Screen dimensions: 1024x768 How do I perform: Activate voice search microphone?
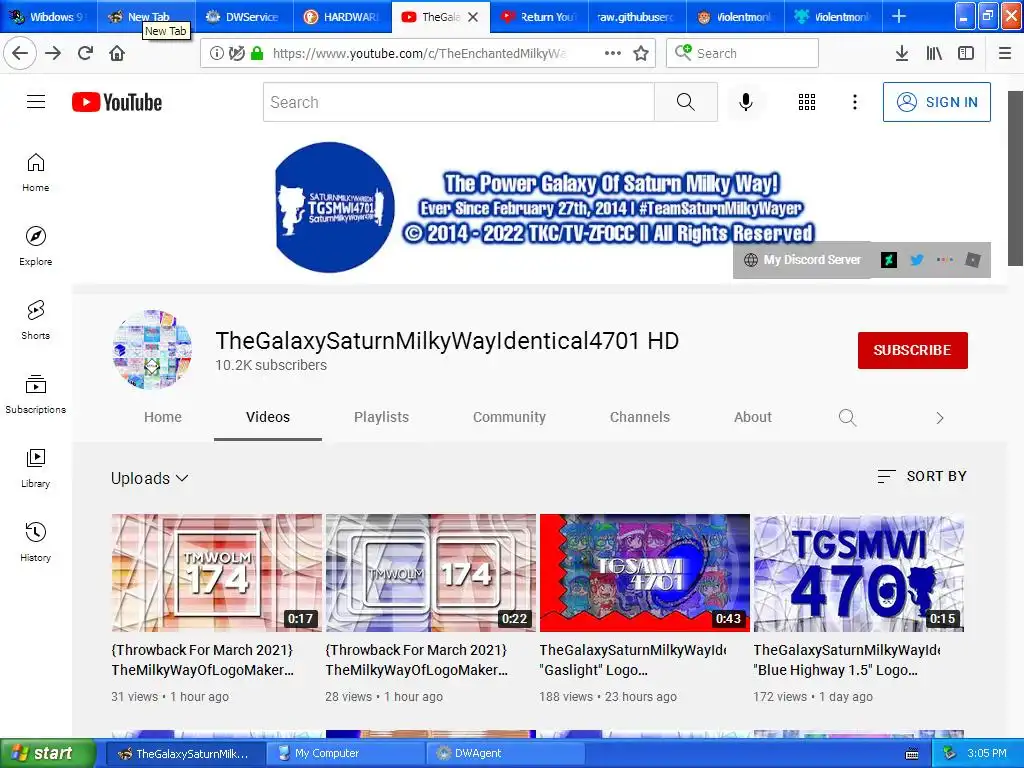(746, 102)
